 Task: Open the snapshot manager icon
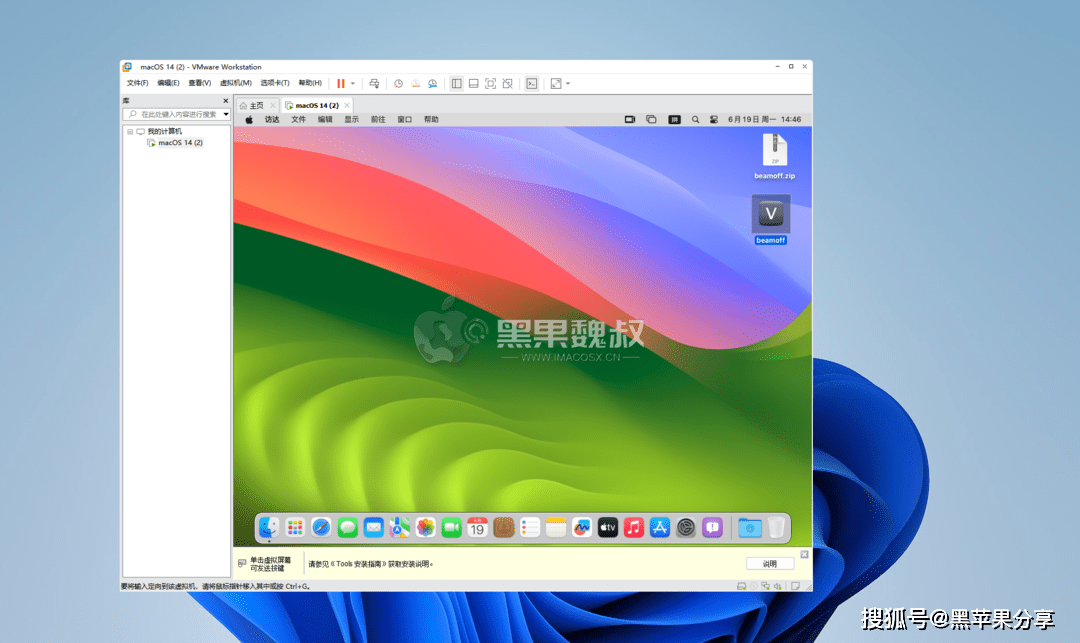coord(433,83)
